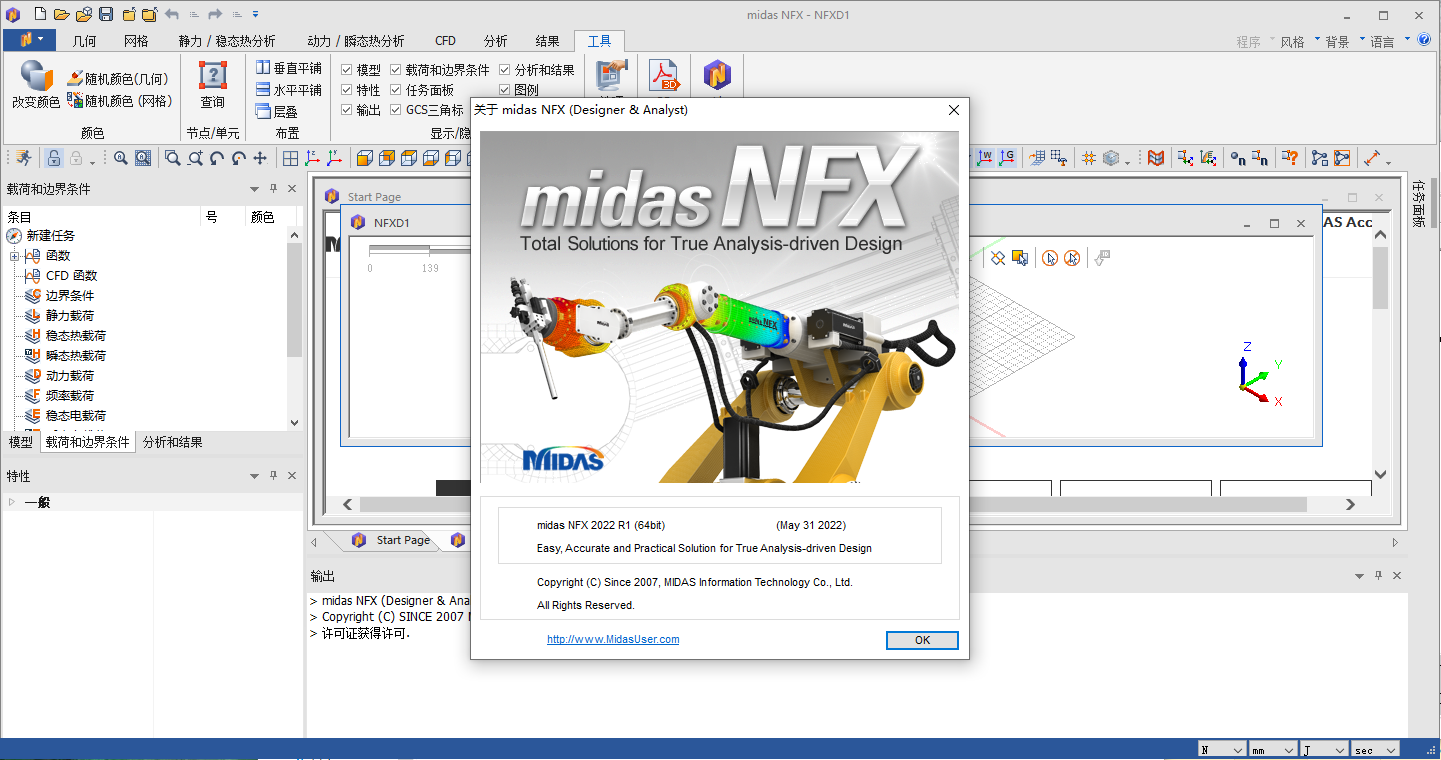
Task: Apply 随机颜色 (网格) random mesh color
Action: (120, 101)
